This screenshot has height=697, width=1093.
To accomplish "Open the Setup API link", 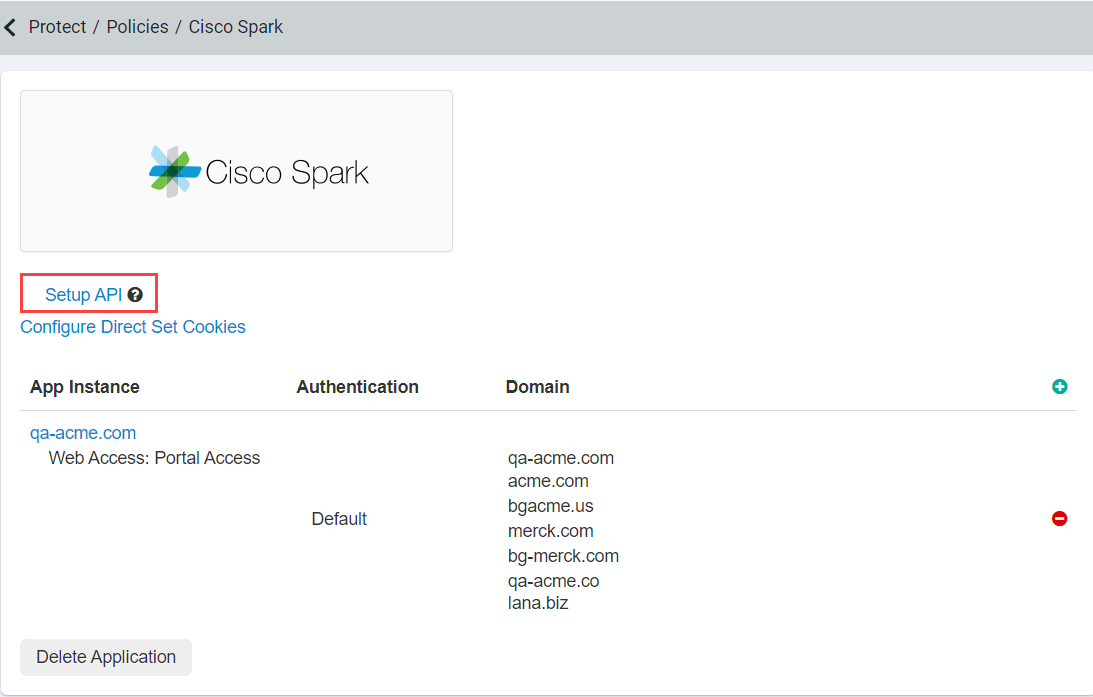I will 84,295.
